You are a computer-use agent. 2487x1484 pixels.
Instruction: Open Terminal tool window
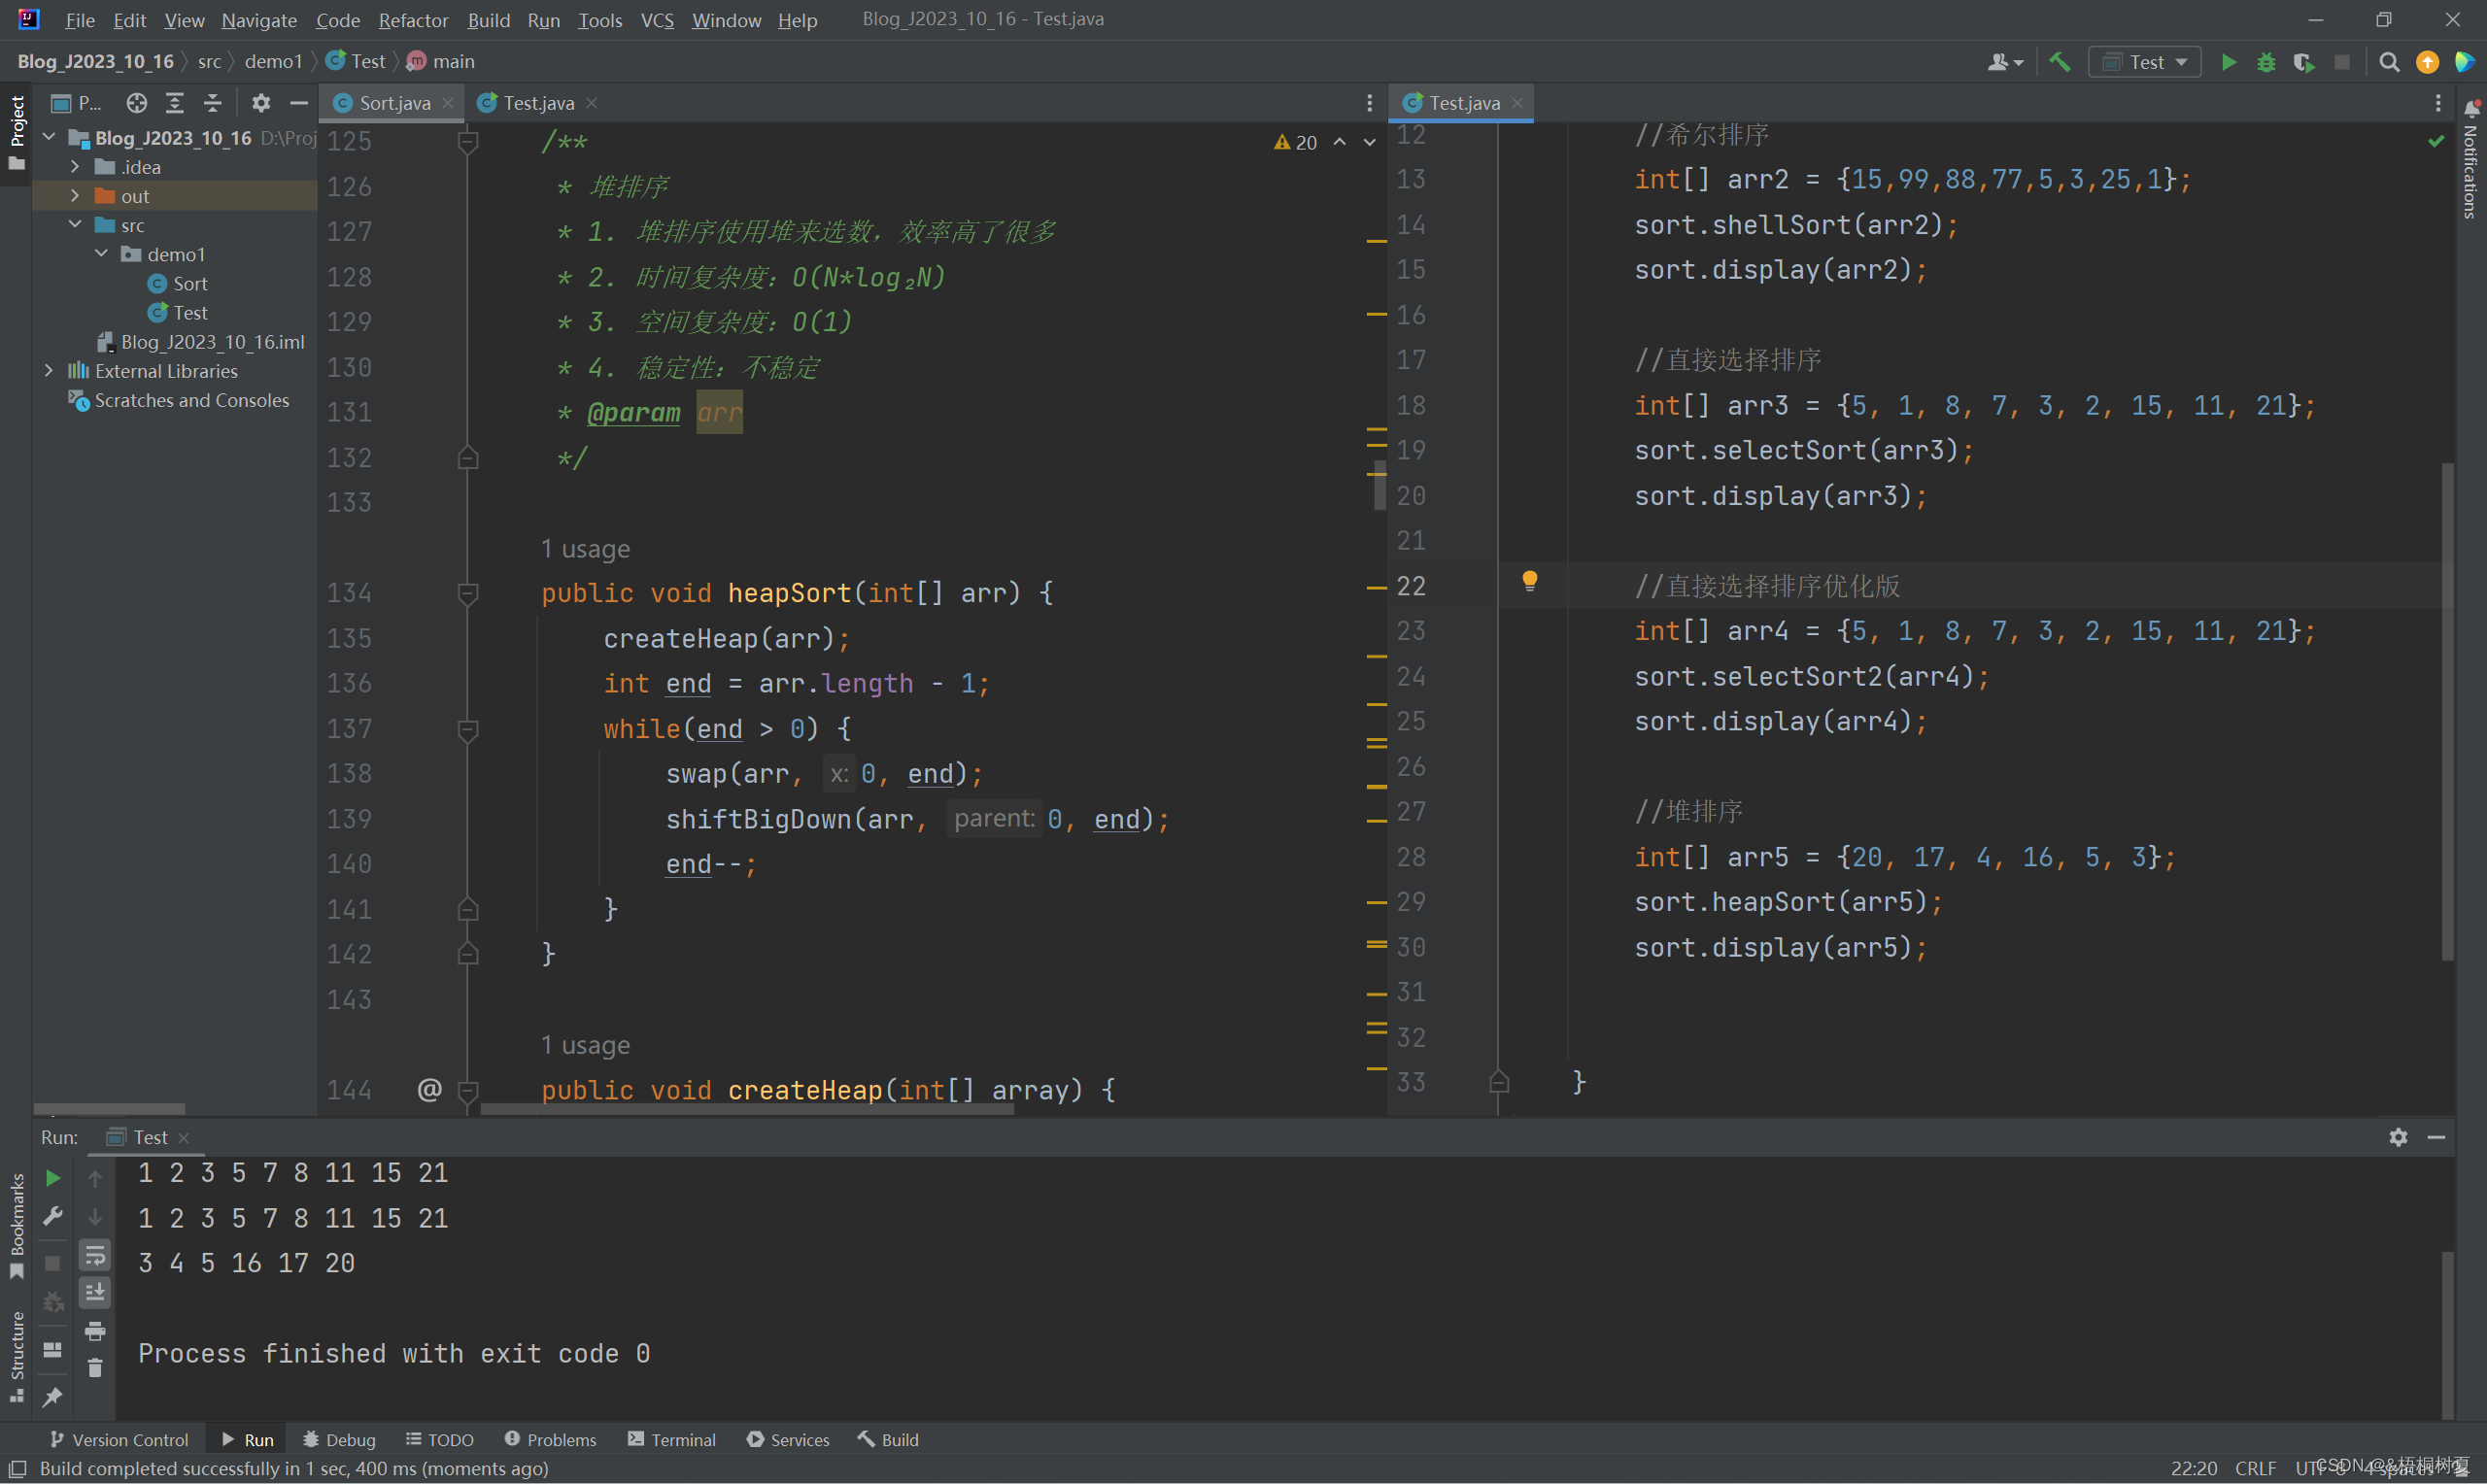coord(672,1439)
